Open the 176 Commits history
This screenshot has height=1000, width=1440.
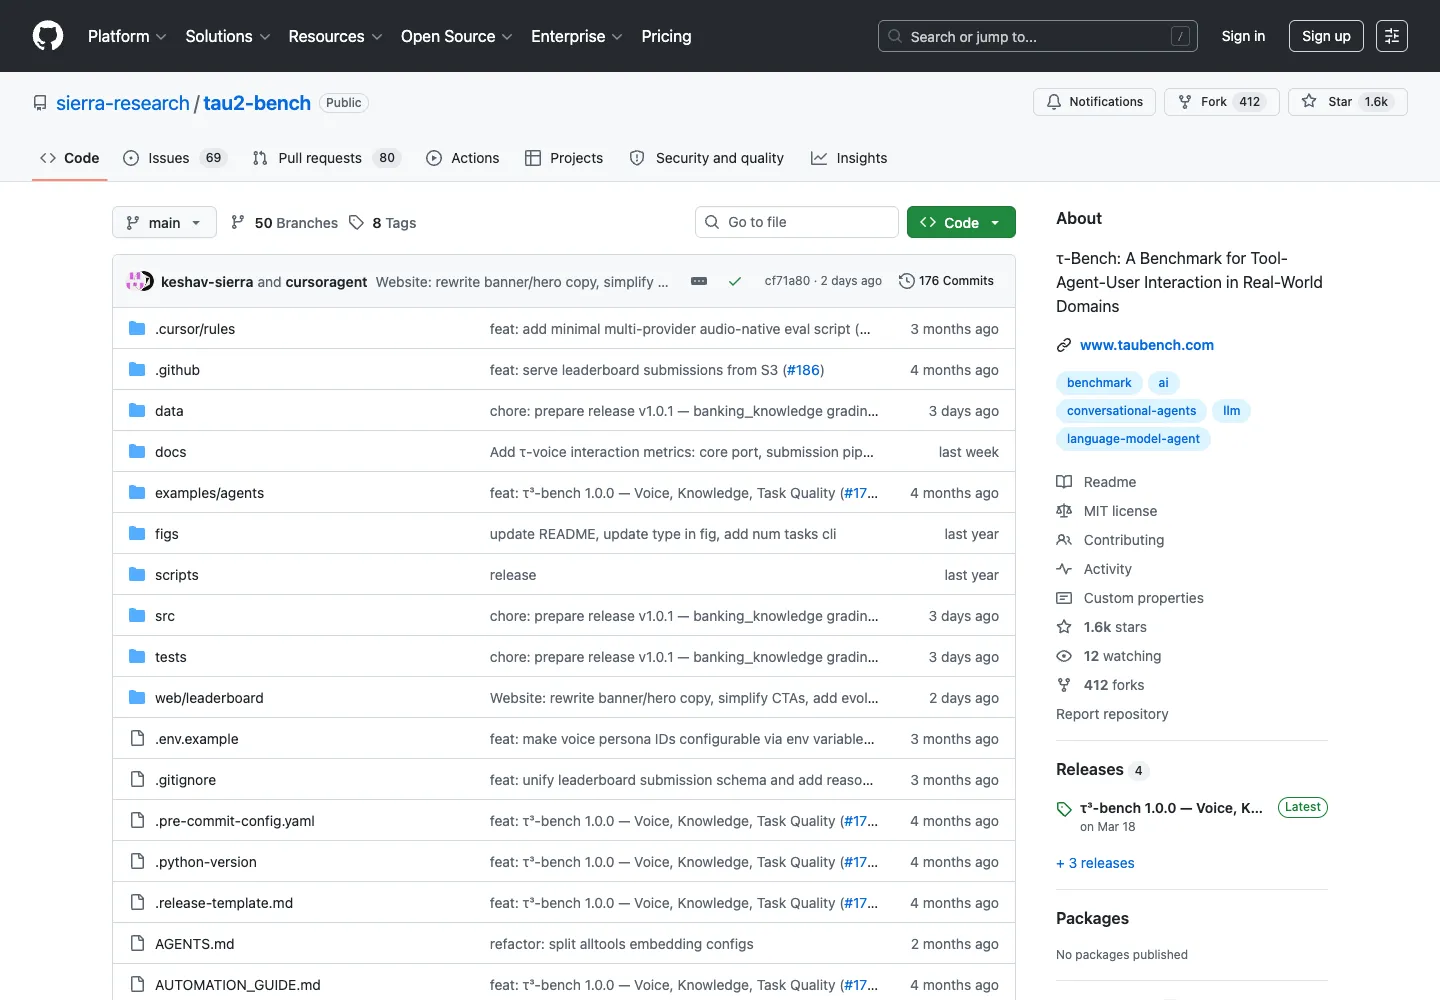tap(946, 281)
